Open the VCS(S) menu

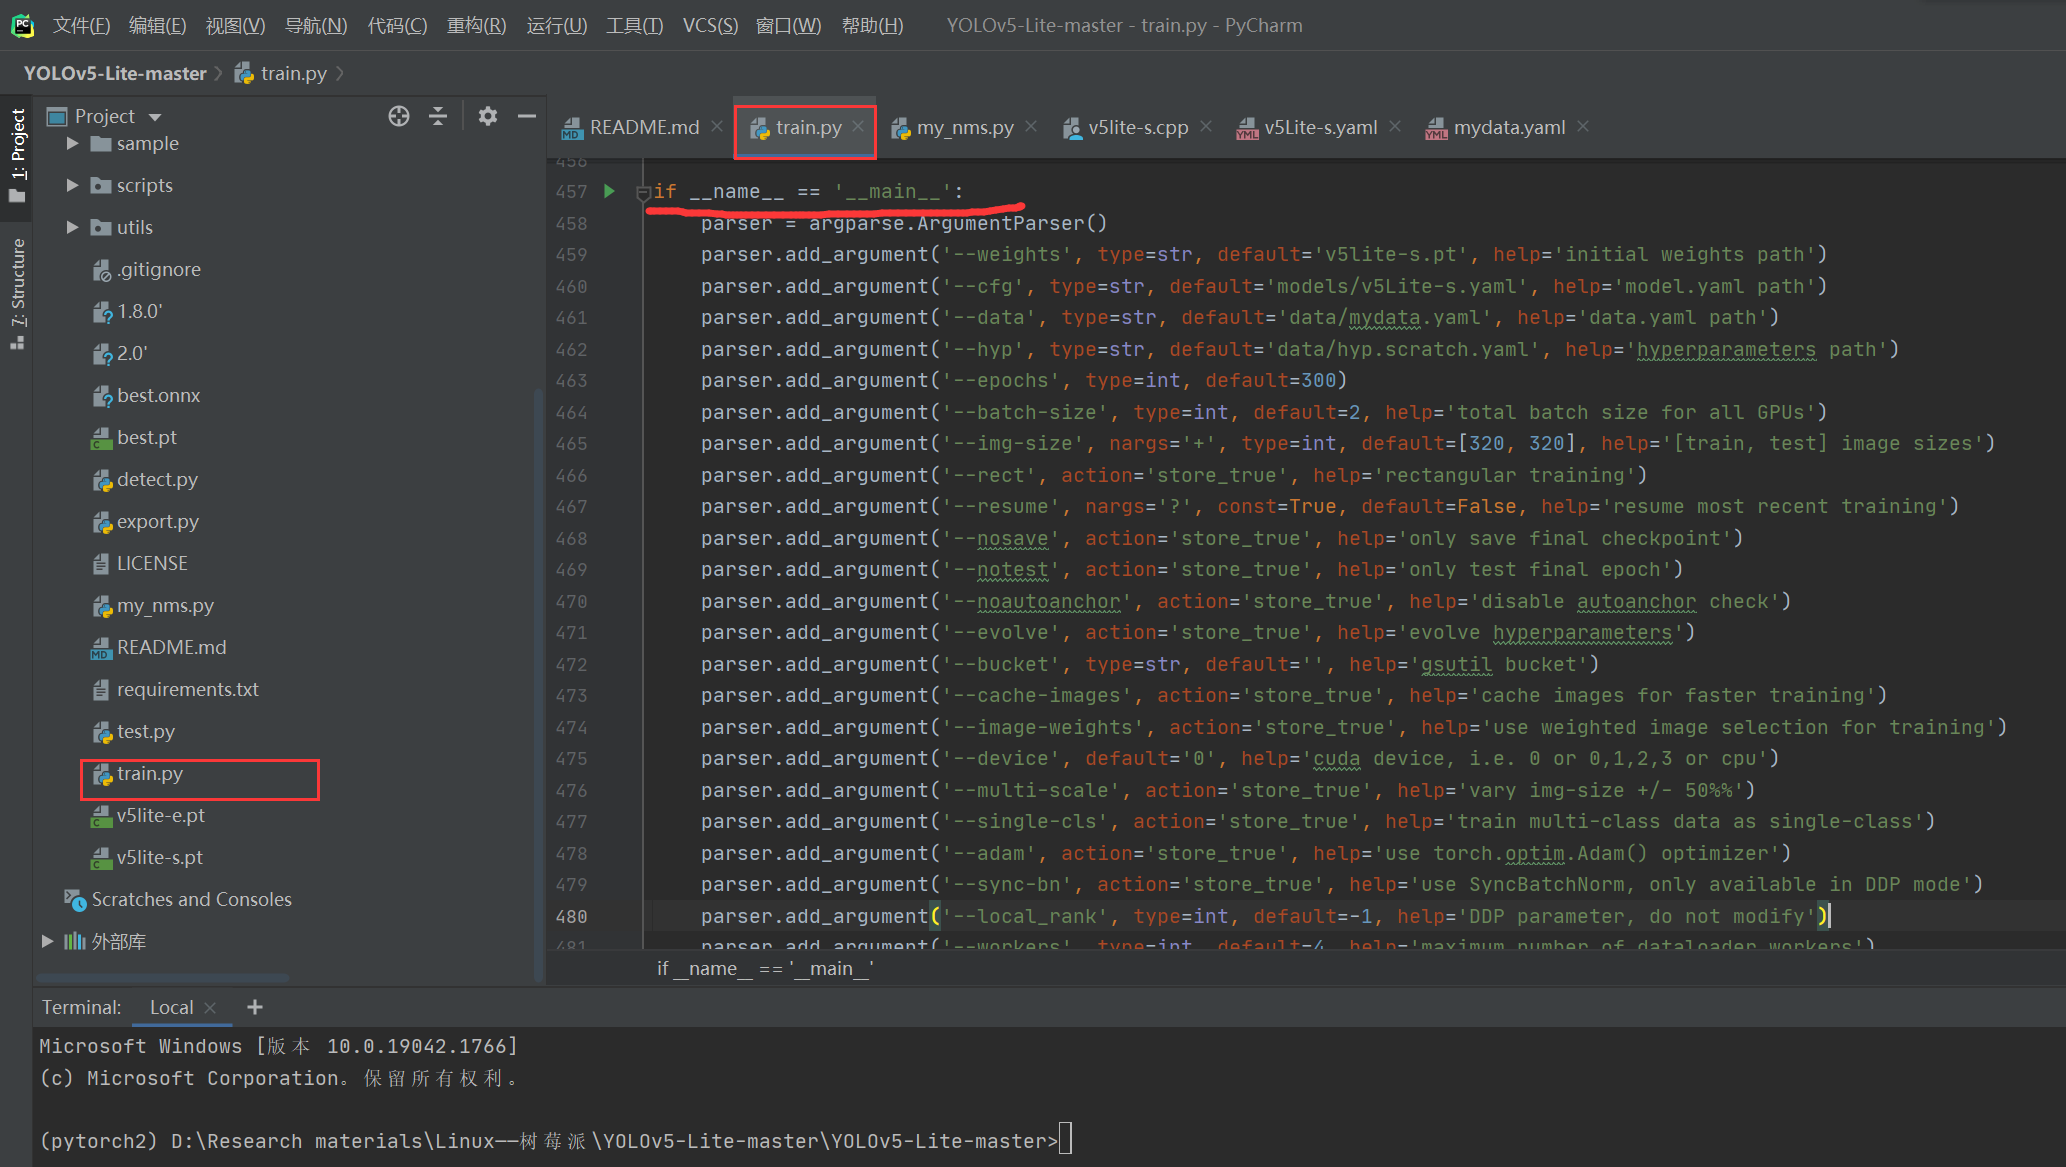coord(710,25)
